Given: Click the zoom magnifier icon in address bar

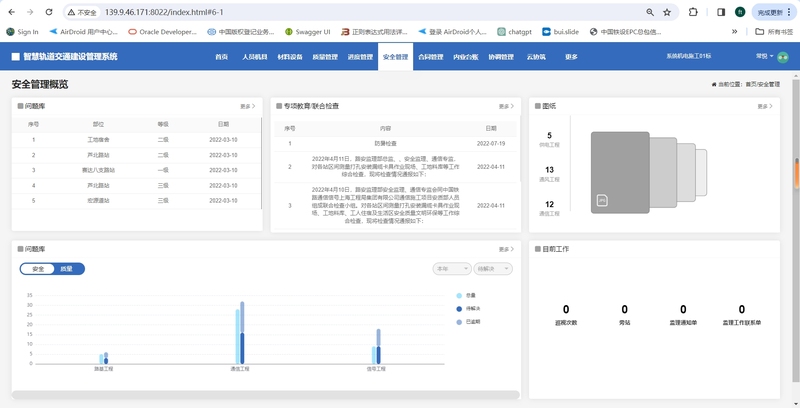Looking at the screenshot, I should (650, 12).
